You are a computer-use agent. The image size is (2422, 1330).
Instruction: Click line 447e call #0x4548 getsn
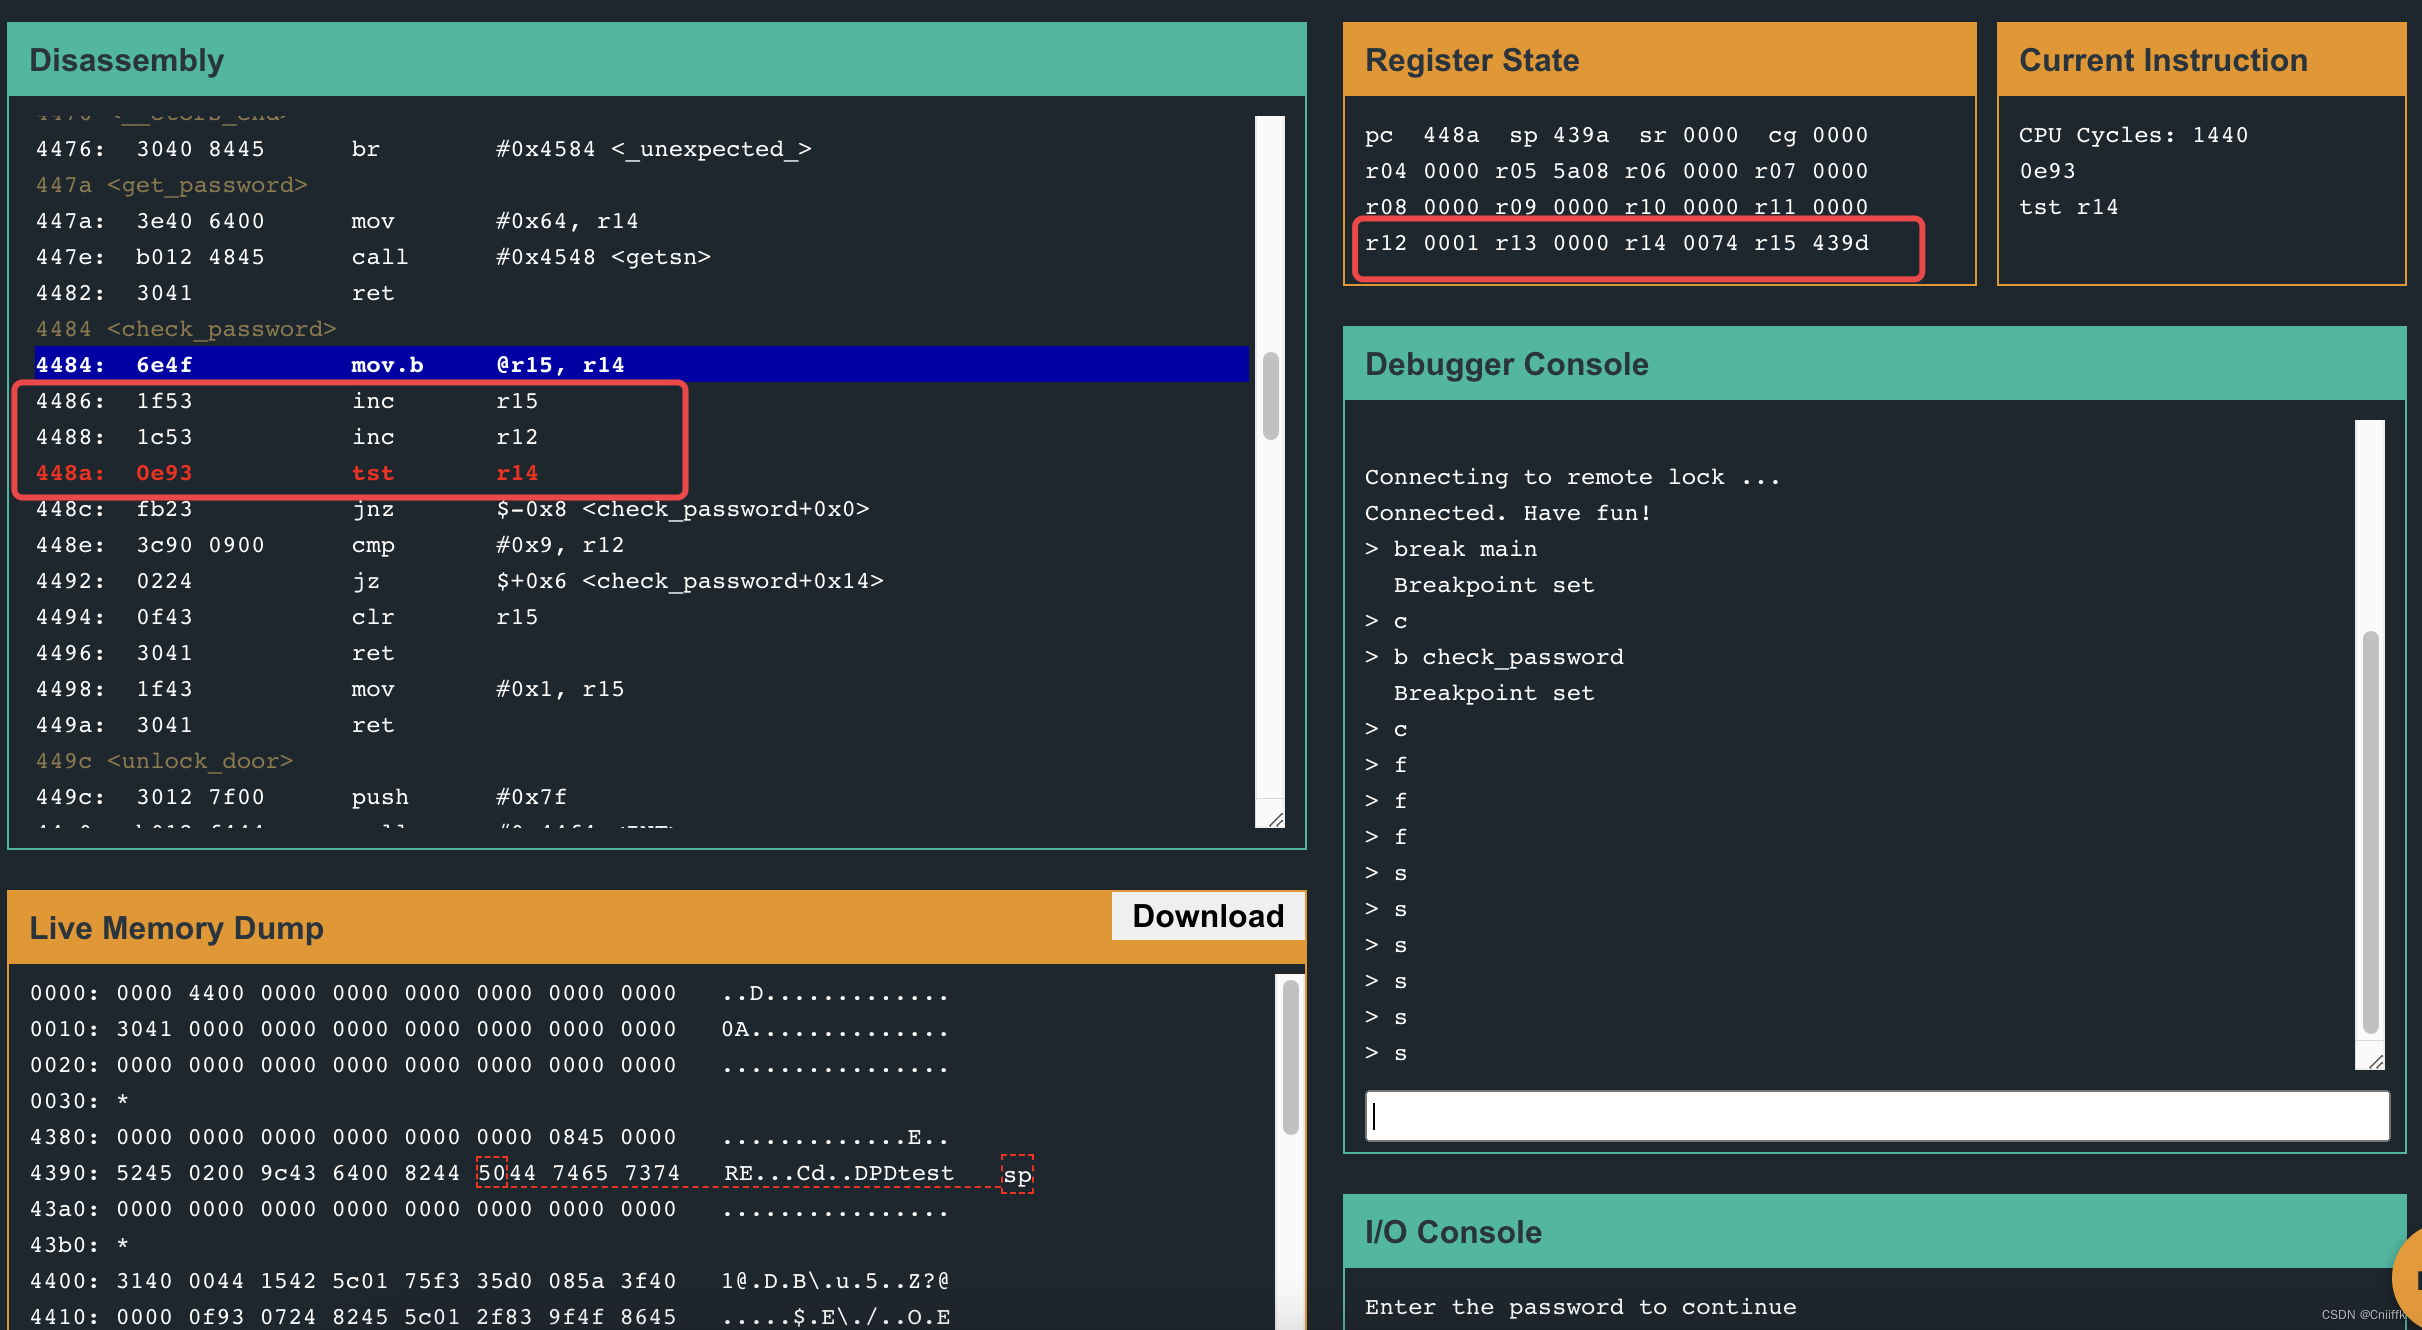(642, 257)
